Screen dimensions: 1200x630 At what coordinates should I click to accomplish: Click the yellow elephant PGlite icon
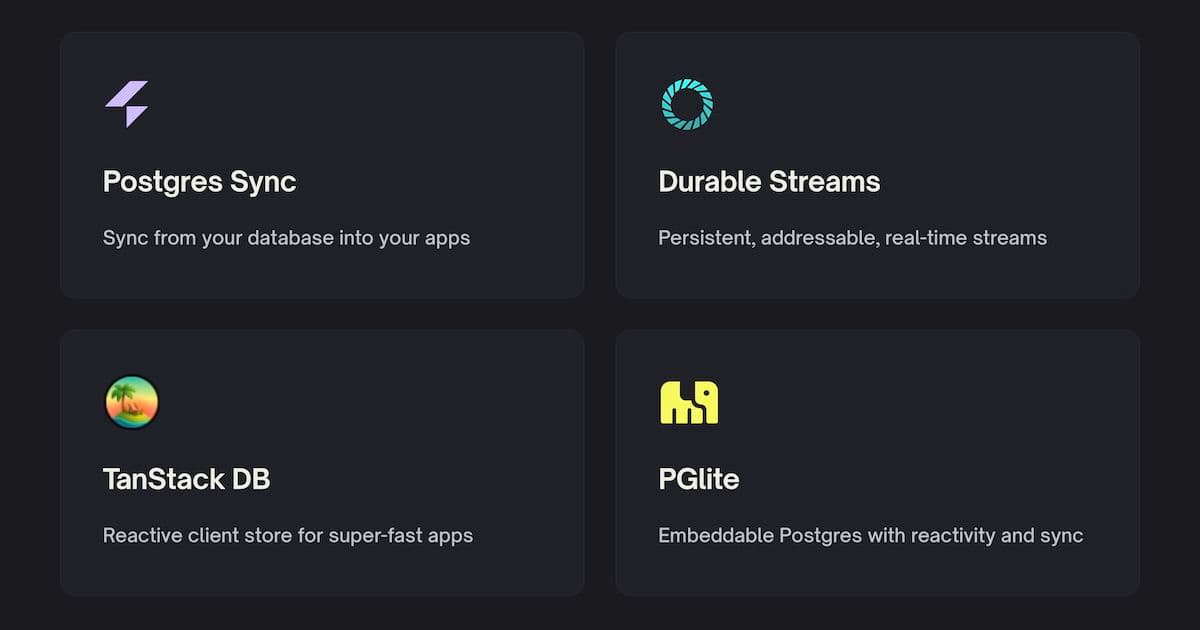point(688,402)
